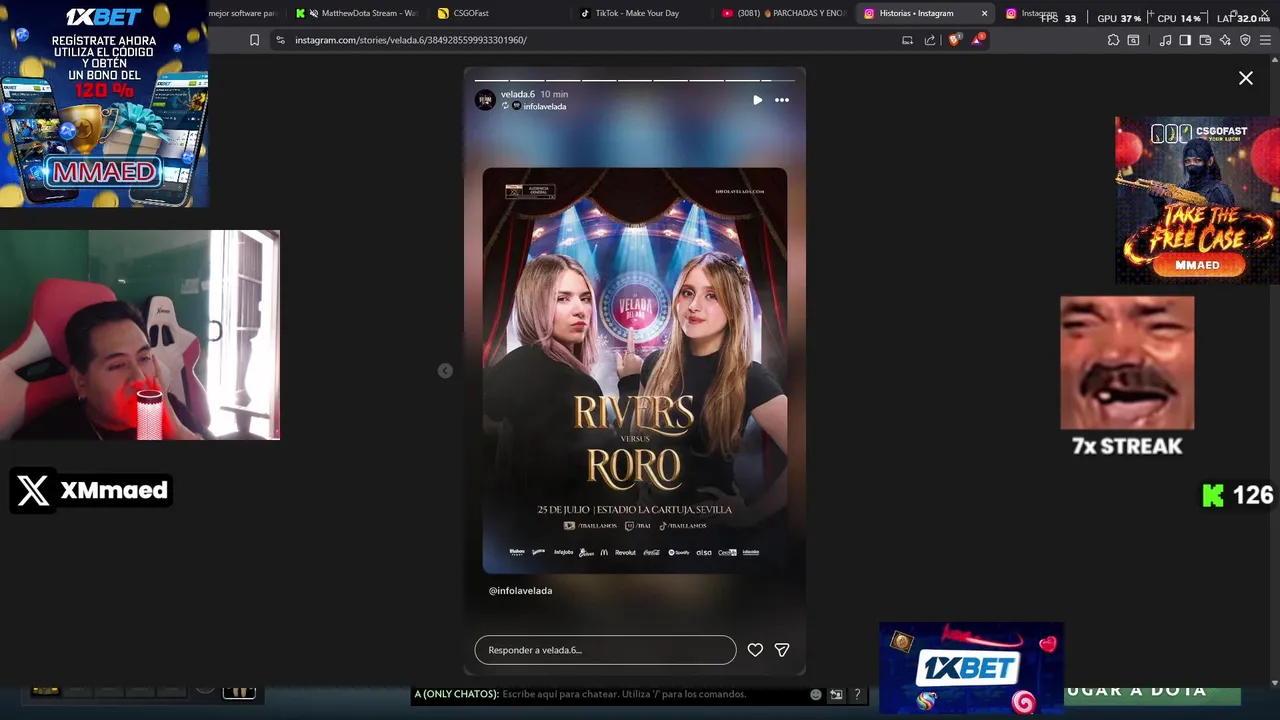1280x720 pixels.
Task: Click the 'A (ONLY CHATOS):' chat label
Action: pyautogui.click(x=456, y=694)
